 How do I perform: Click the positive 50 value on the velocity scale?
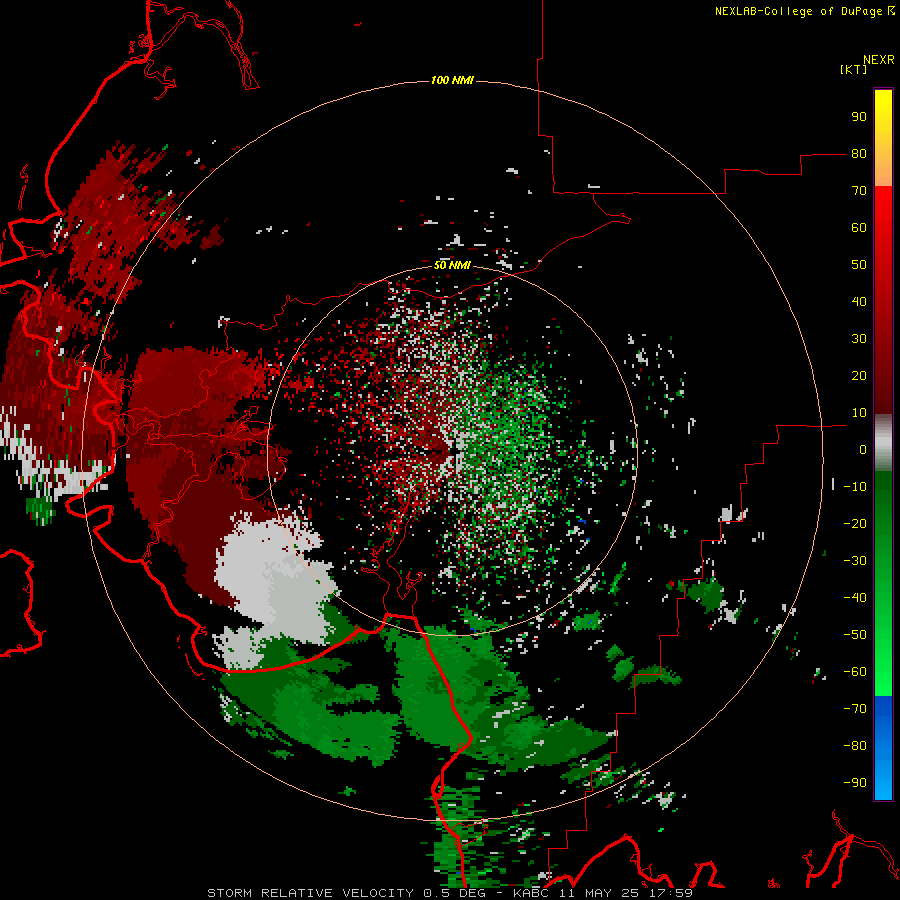click(859, 265)
